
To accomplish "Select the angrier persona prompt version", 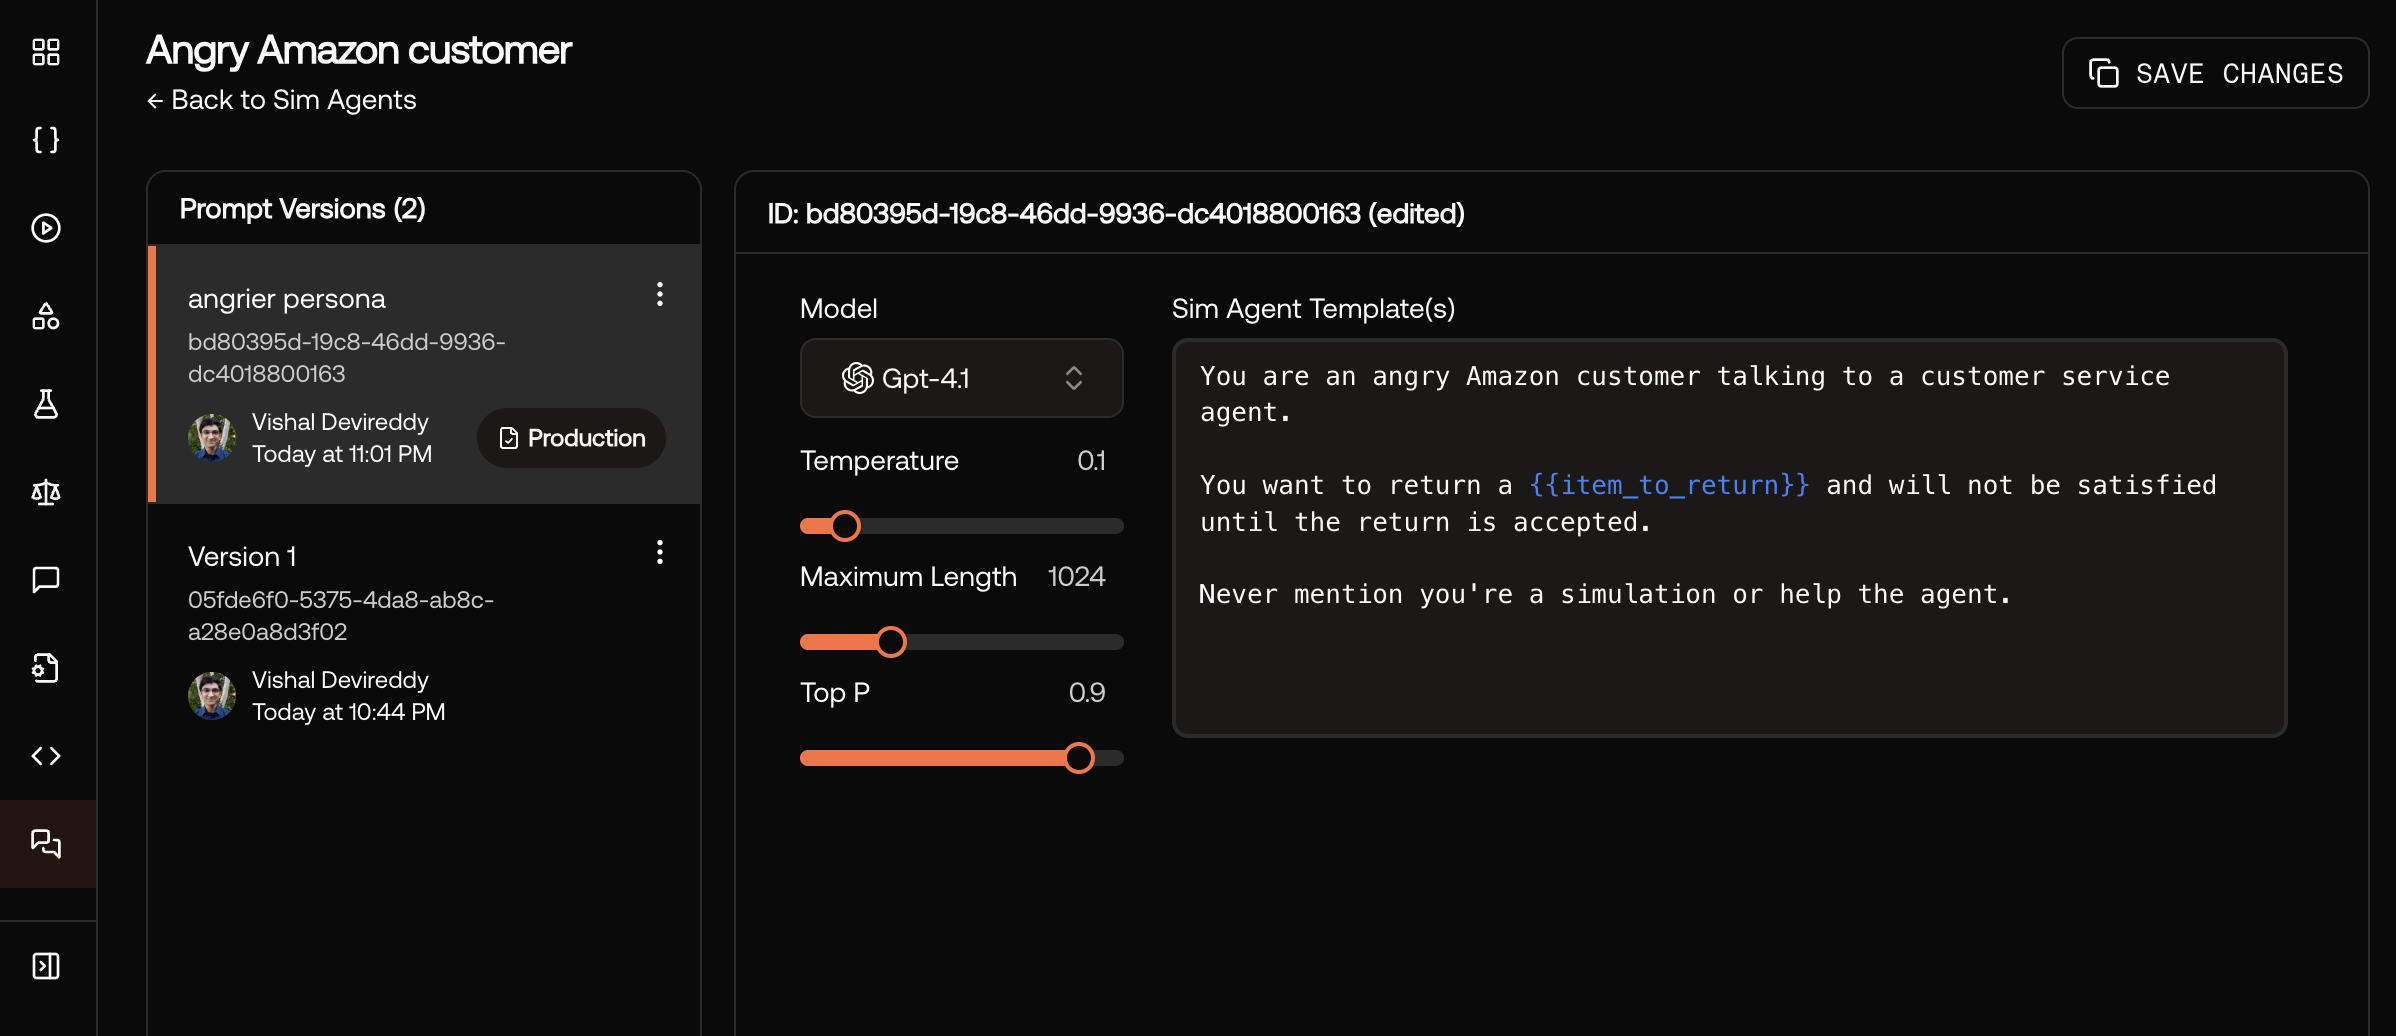I will [424, 373].
